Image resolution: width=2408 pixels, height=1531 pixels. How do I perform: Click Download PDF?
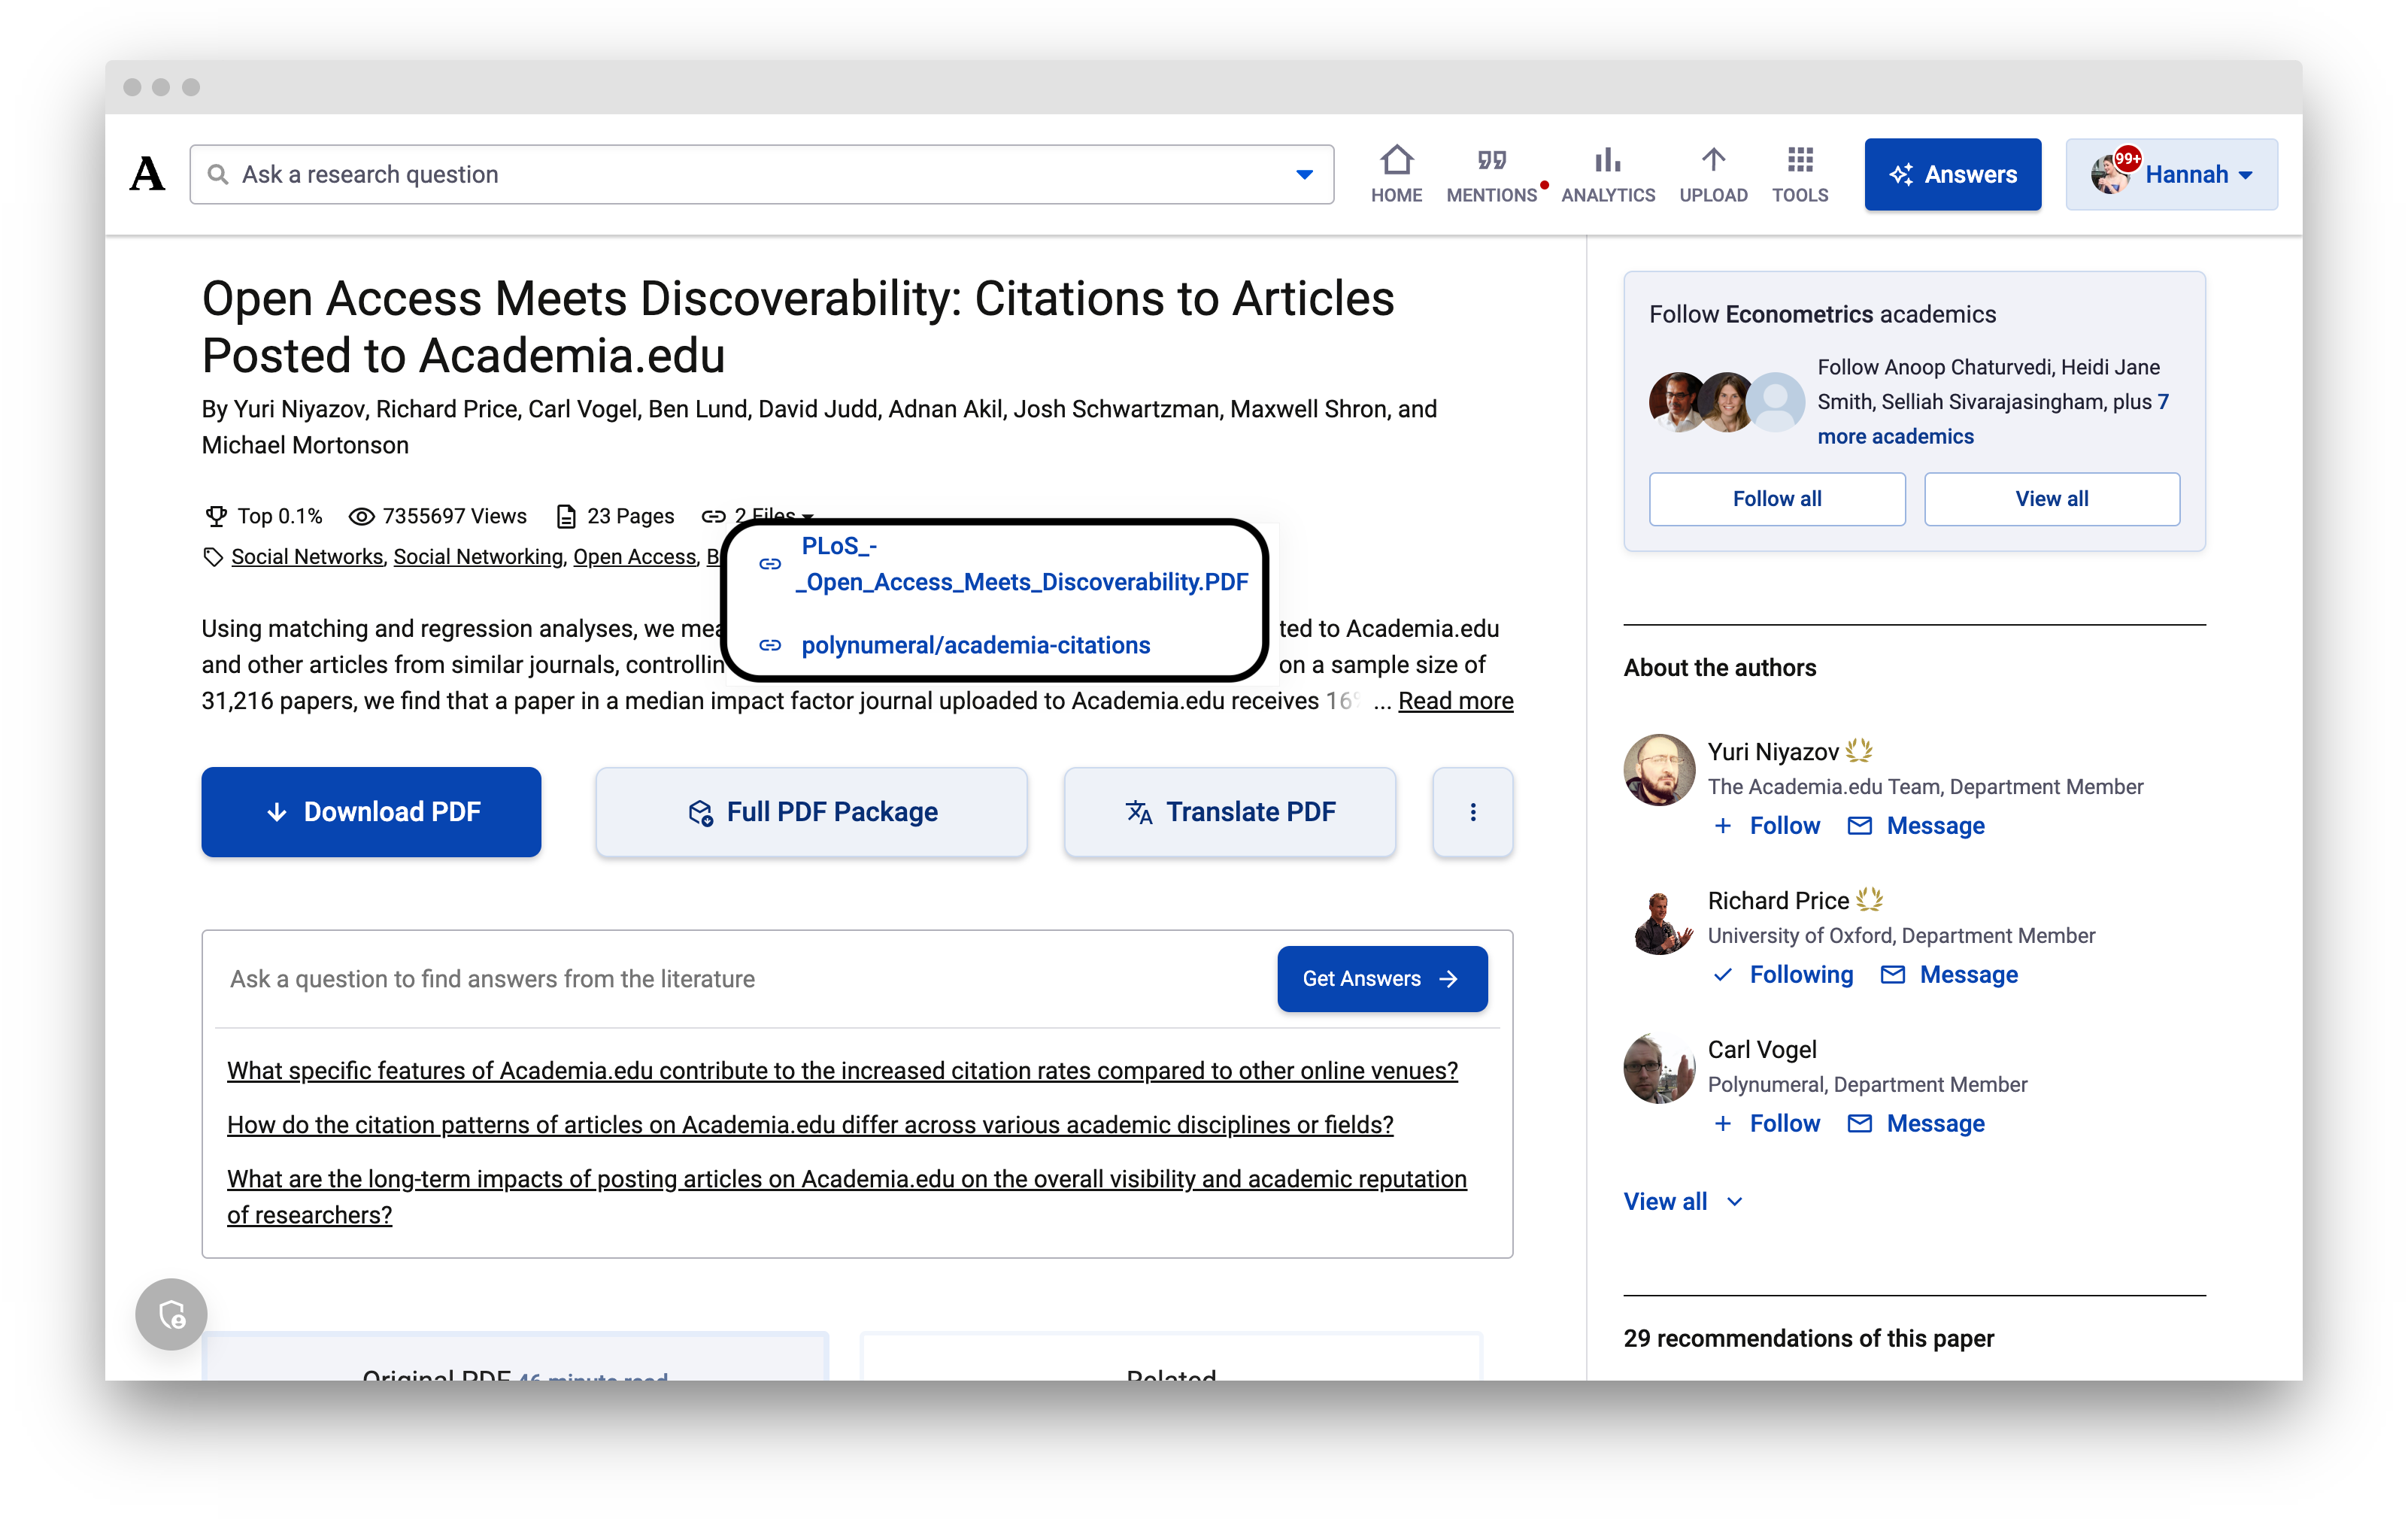click(371, 812)
